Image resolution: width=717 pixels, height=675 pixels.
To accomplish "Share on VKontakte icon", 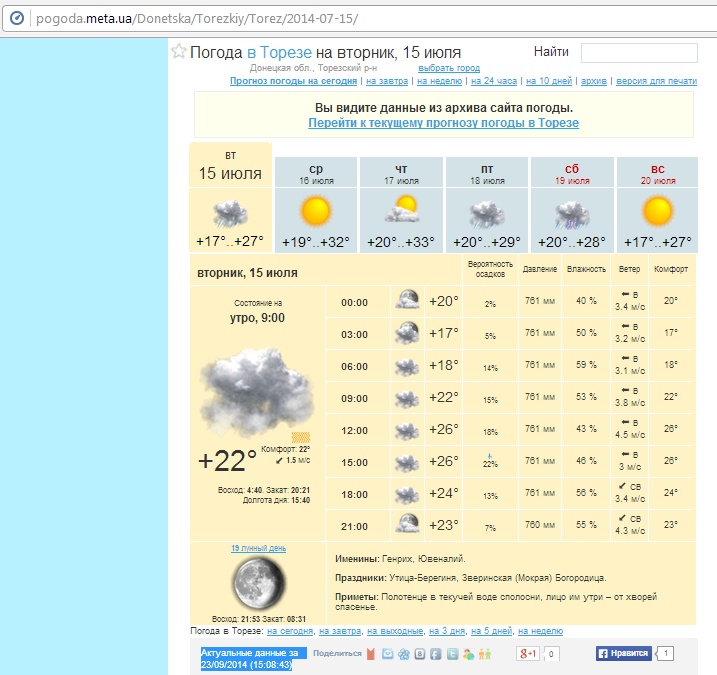I will point(420,654).
